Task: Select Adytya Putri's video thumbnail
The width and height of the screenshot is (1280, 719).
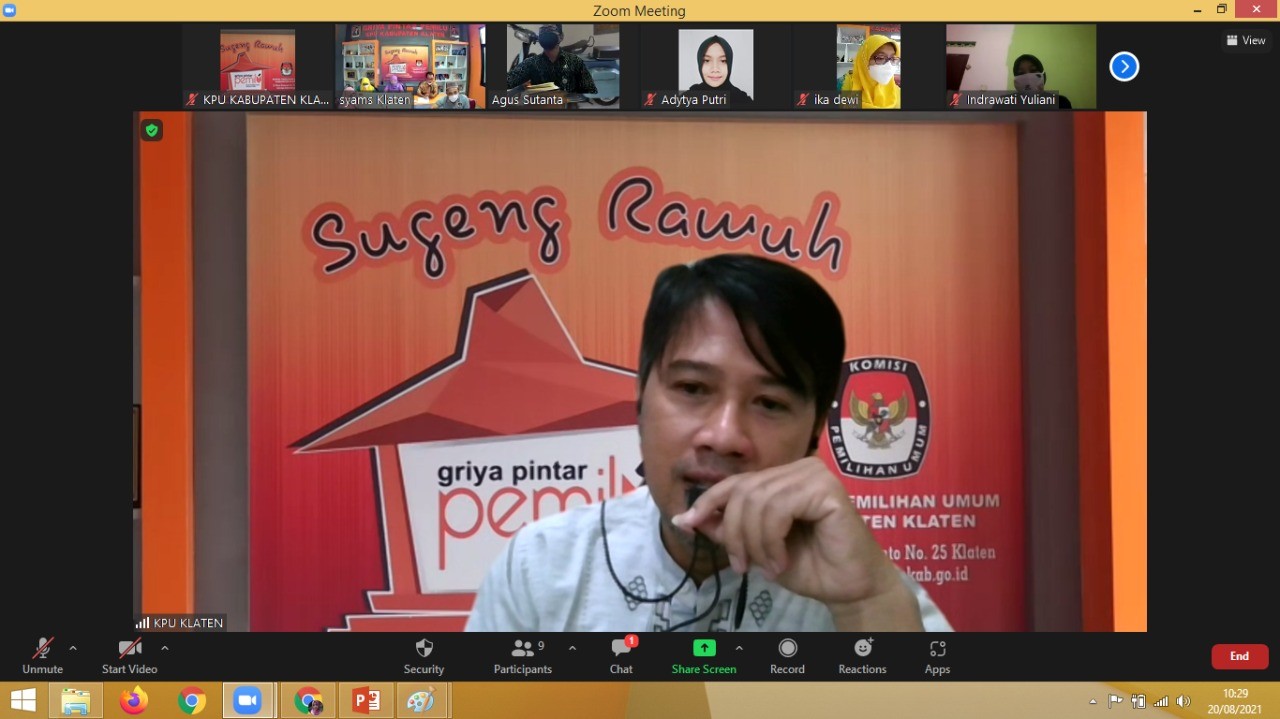Action: click(715, 66)
